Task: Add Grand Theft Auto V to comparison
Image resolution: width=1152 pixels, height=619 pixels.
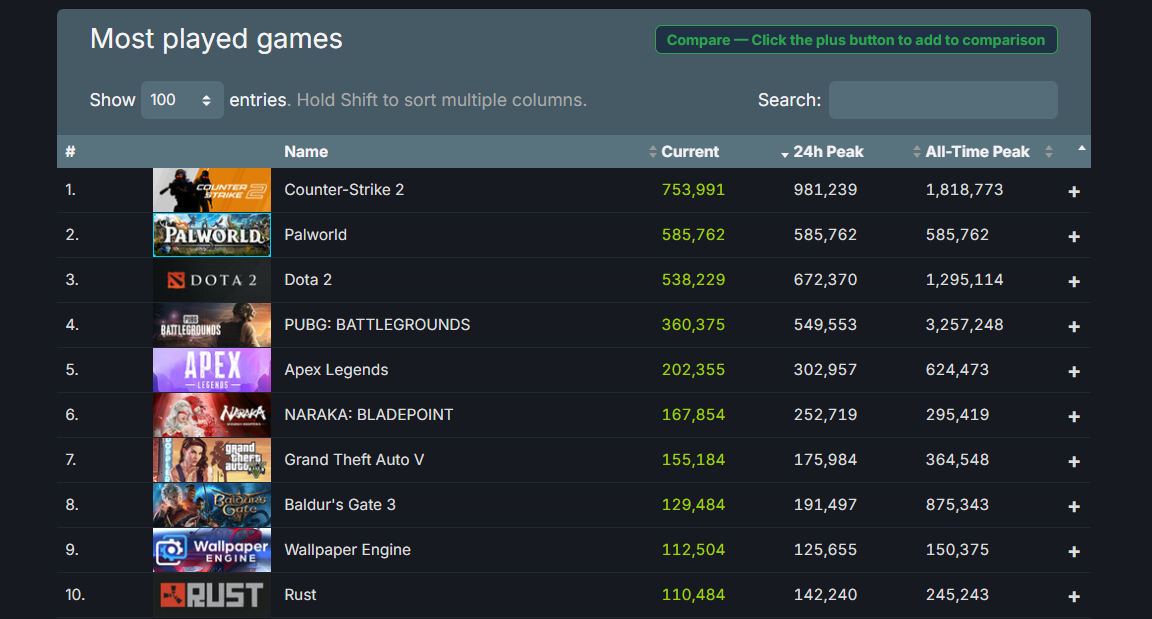Action: (x=1074, y=461)
